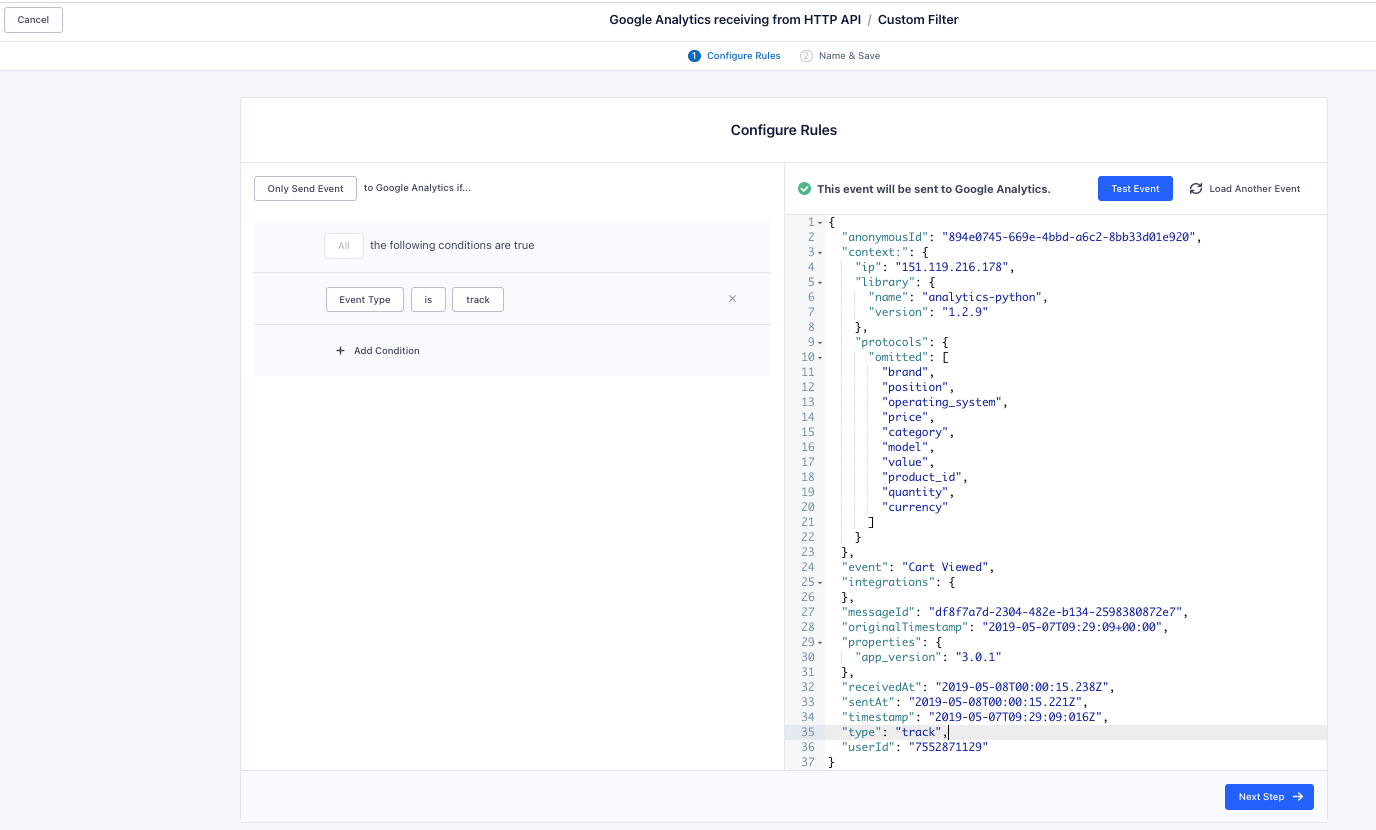Collapse the context object in the JSON viewer
This screenshot has height=830, width=1376.
point(818,251)
